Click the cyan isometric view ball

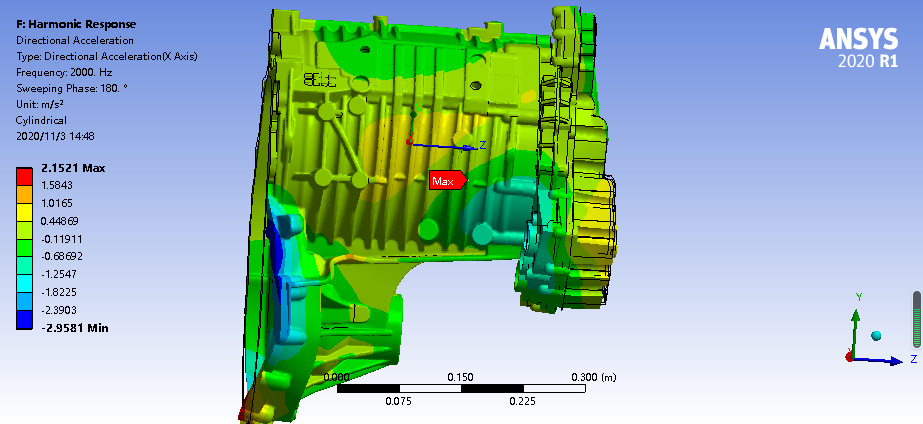pos(876,335)
